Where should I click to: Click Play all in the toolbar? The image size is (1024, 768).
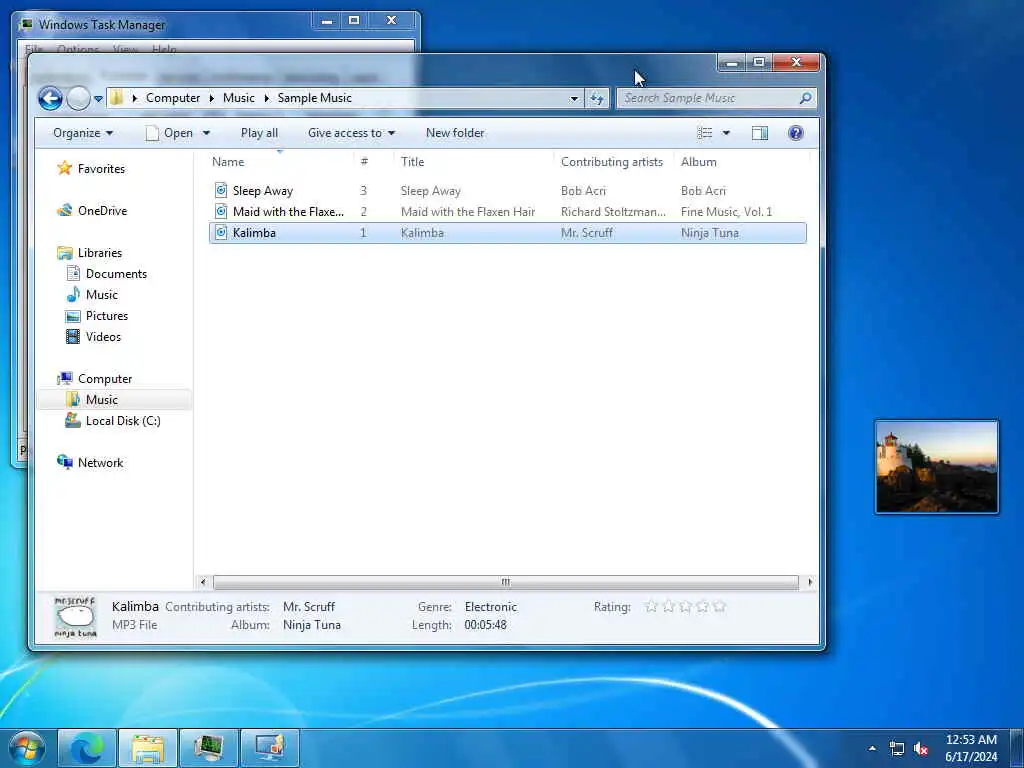259,133
